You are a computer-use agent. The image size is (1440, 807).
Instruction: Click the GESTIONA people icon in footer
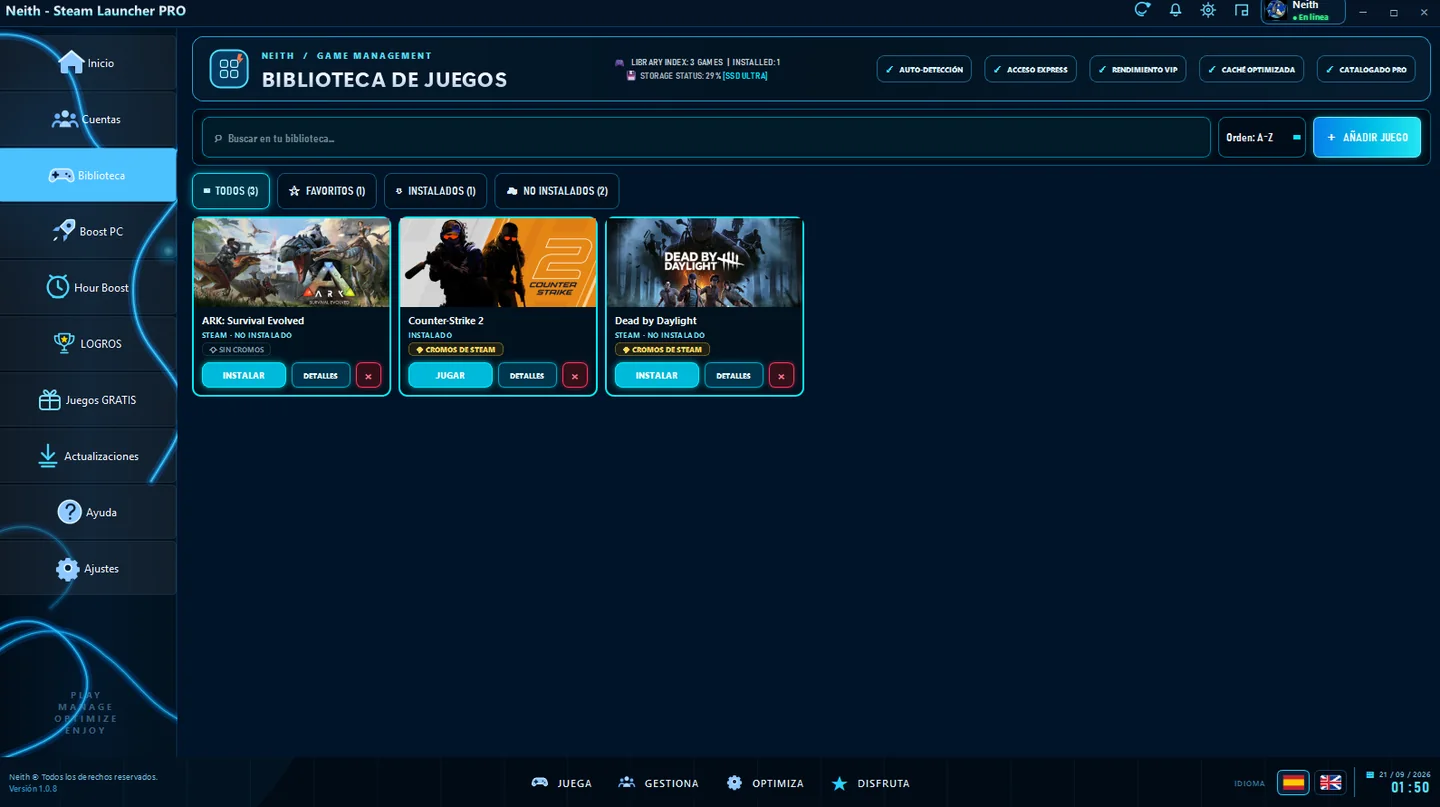[x=627, y=783]
